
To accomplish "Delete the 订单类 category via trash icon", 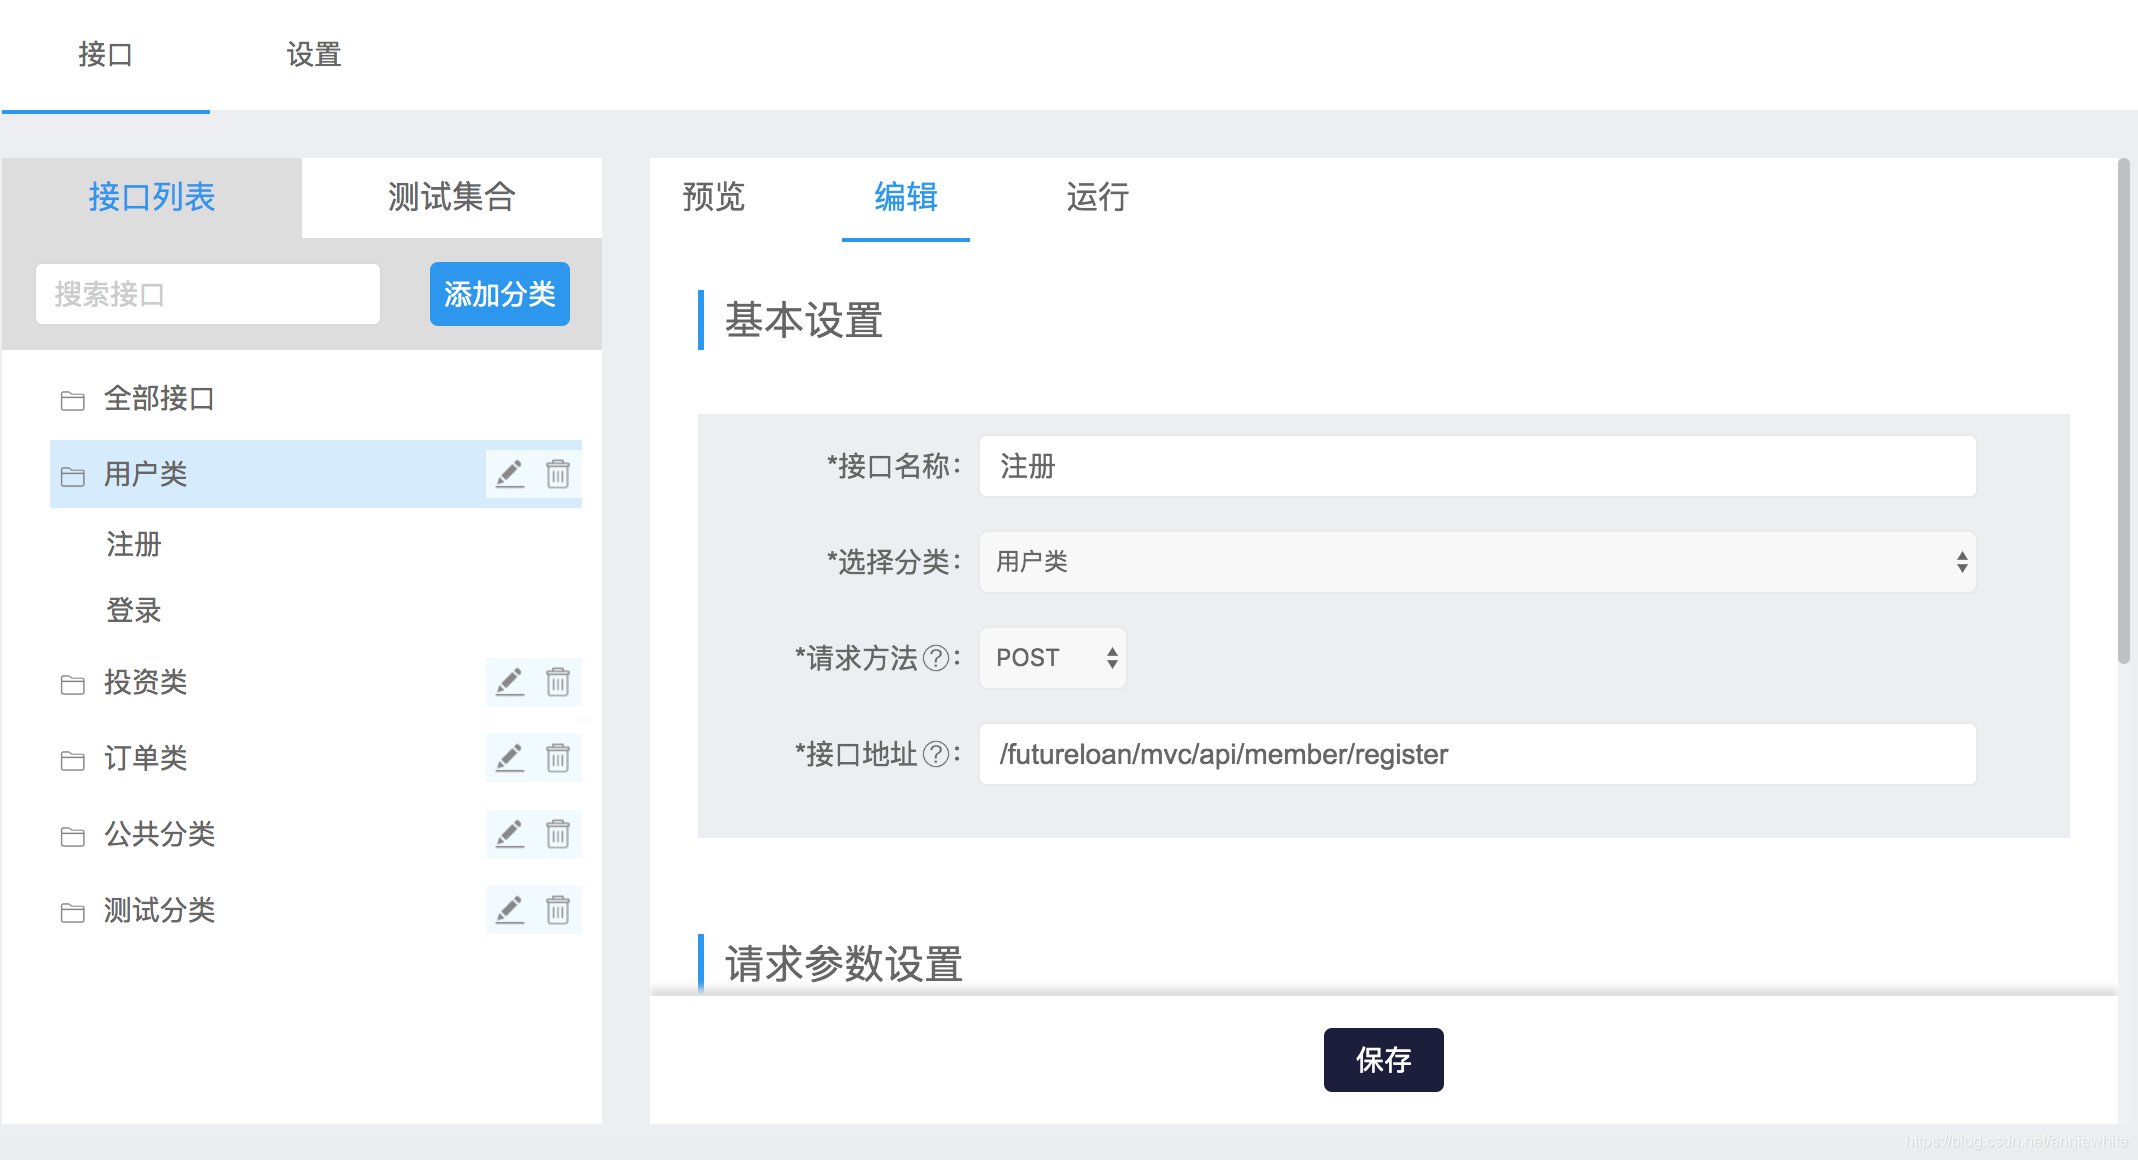I will point(558,758).
